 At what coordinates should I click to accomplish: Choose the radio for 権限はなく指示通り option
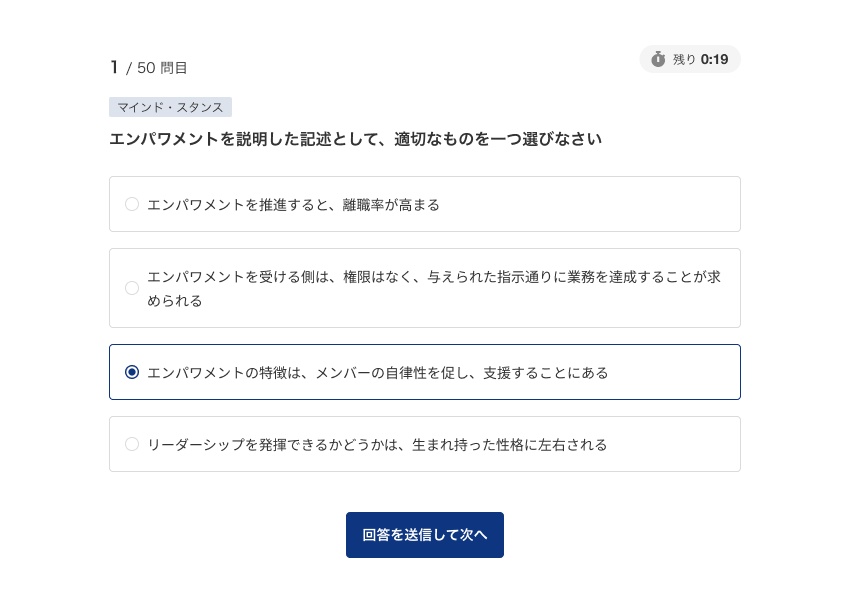tap(132, 288)
